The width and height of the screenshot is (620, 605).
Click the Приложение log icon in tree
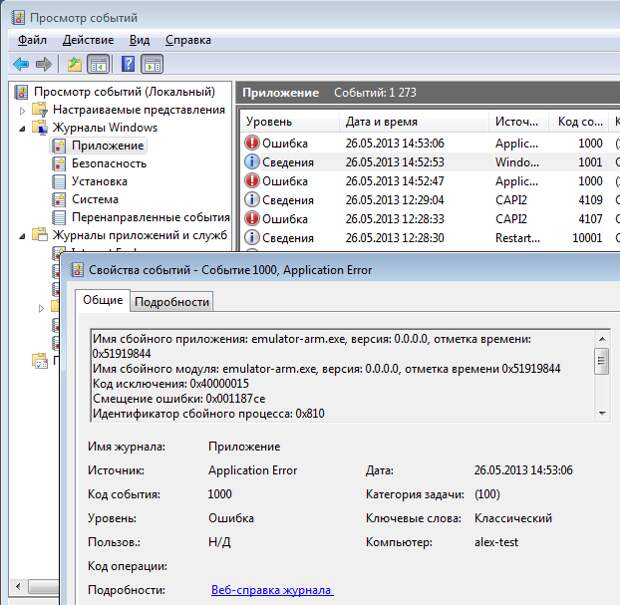[x=59, y=146]
